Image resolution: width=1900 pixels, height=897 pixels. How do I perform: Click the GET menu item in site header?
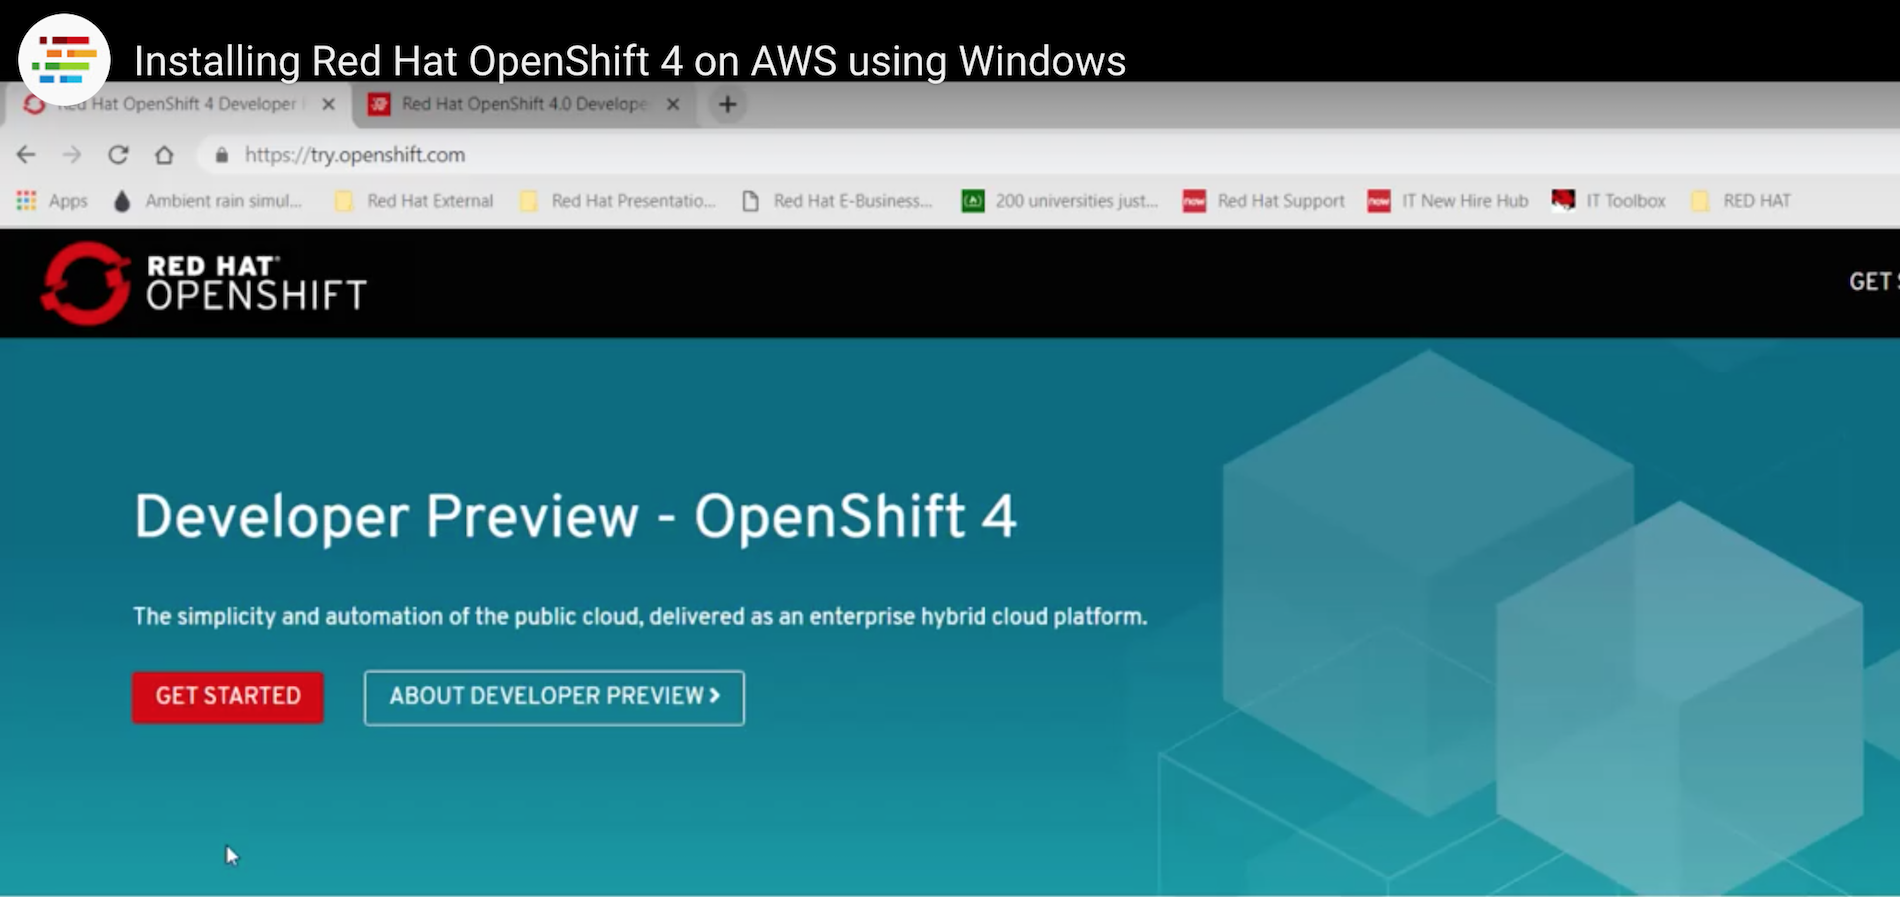tap(1872, 282)
